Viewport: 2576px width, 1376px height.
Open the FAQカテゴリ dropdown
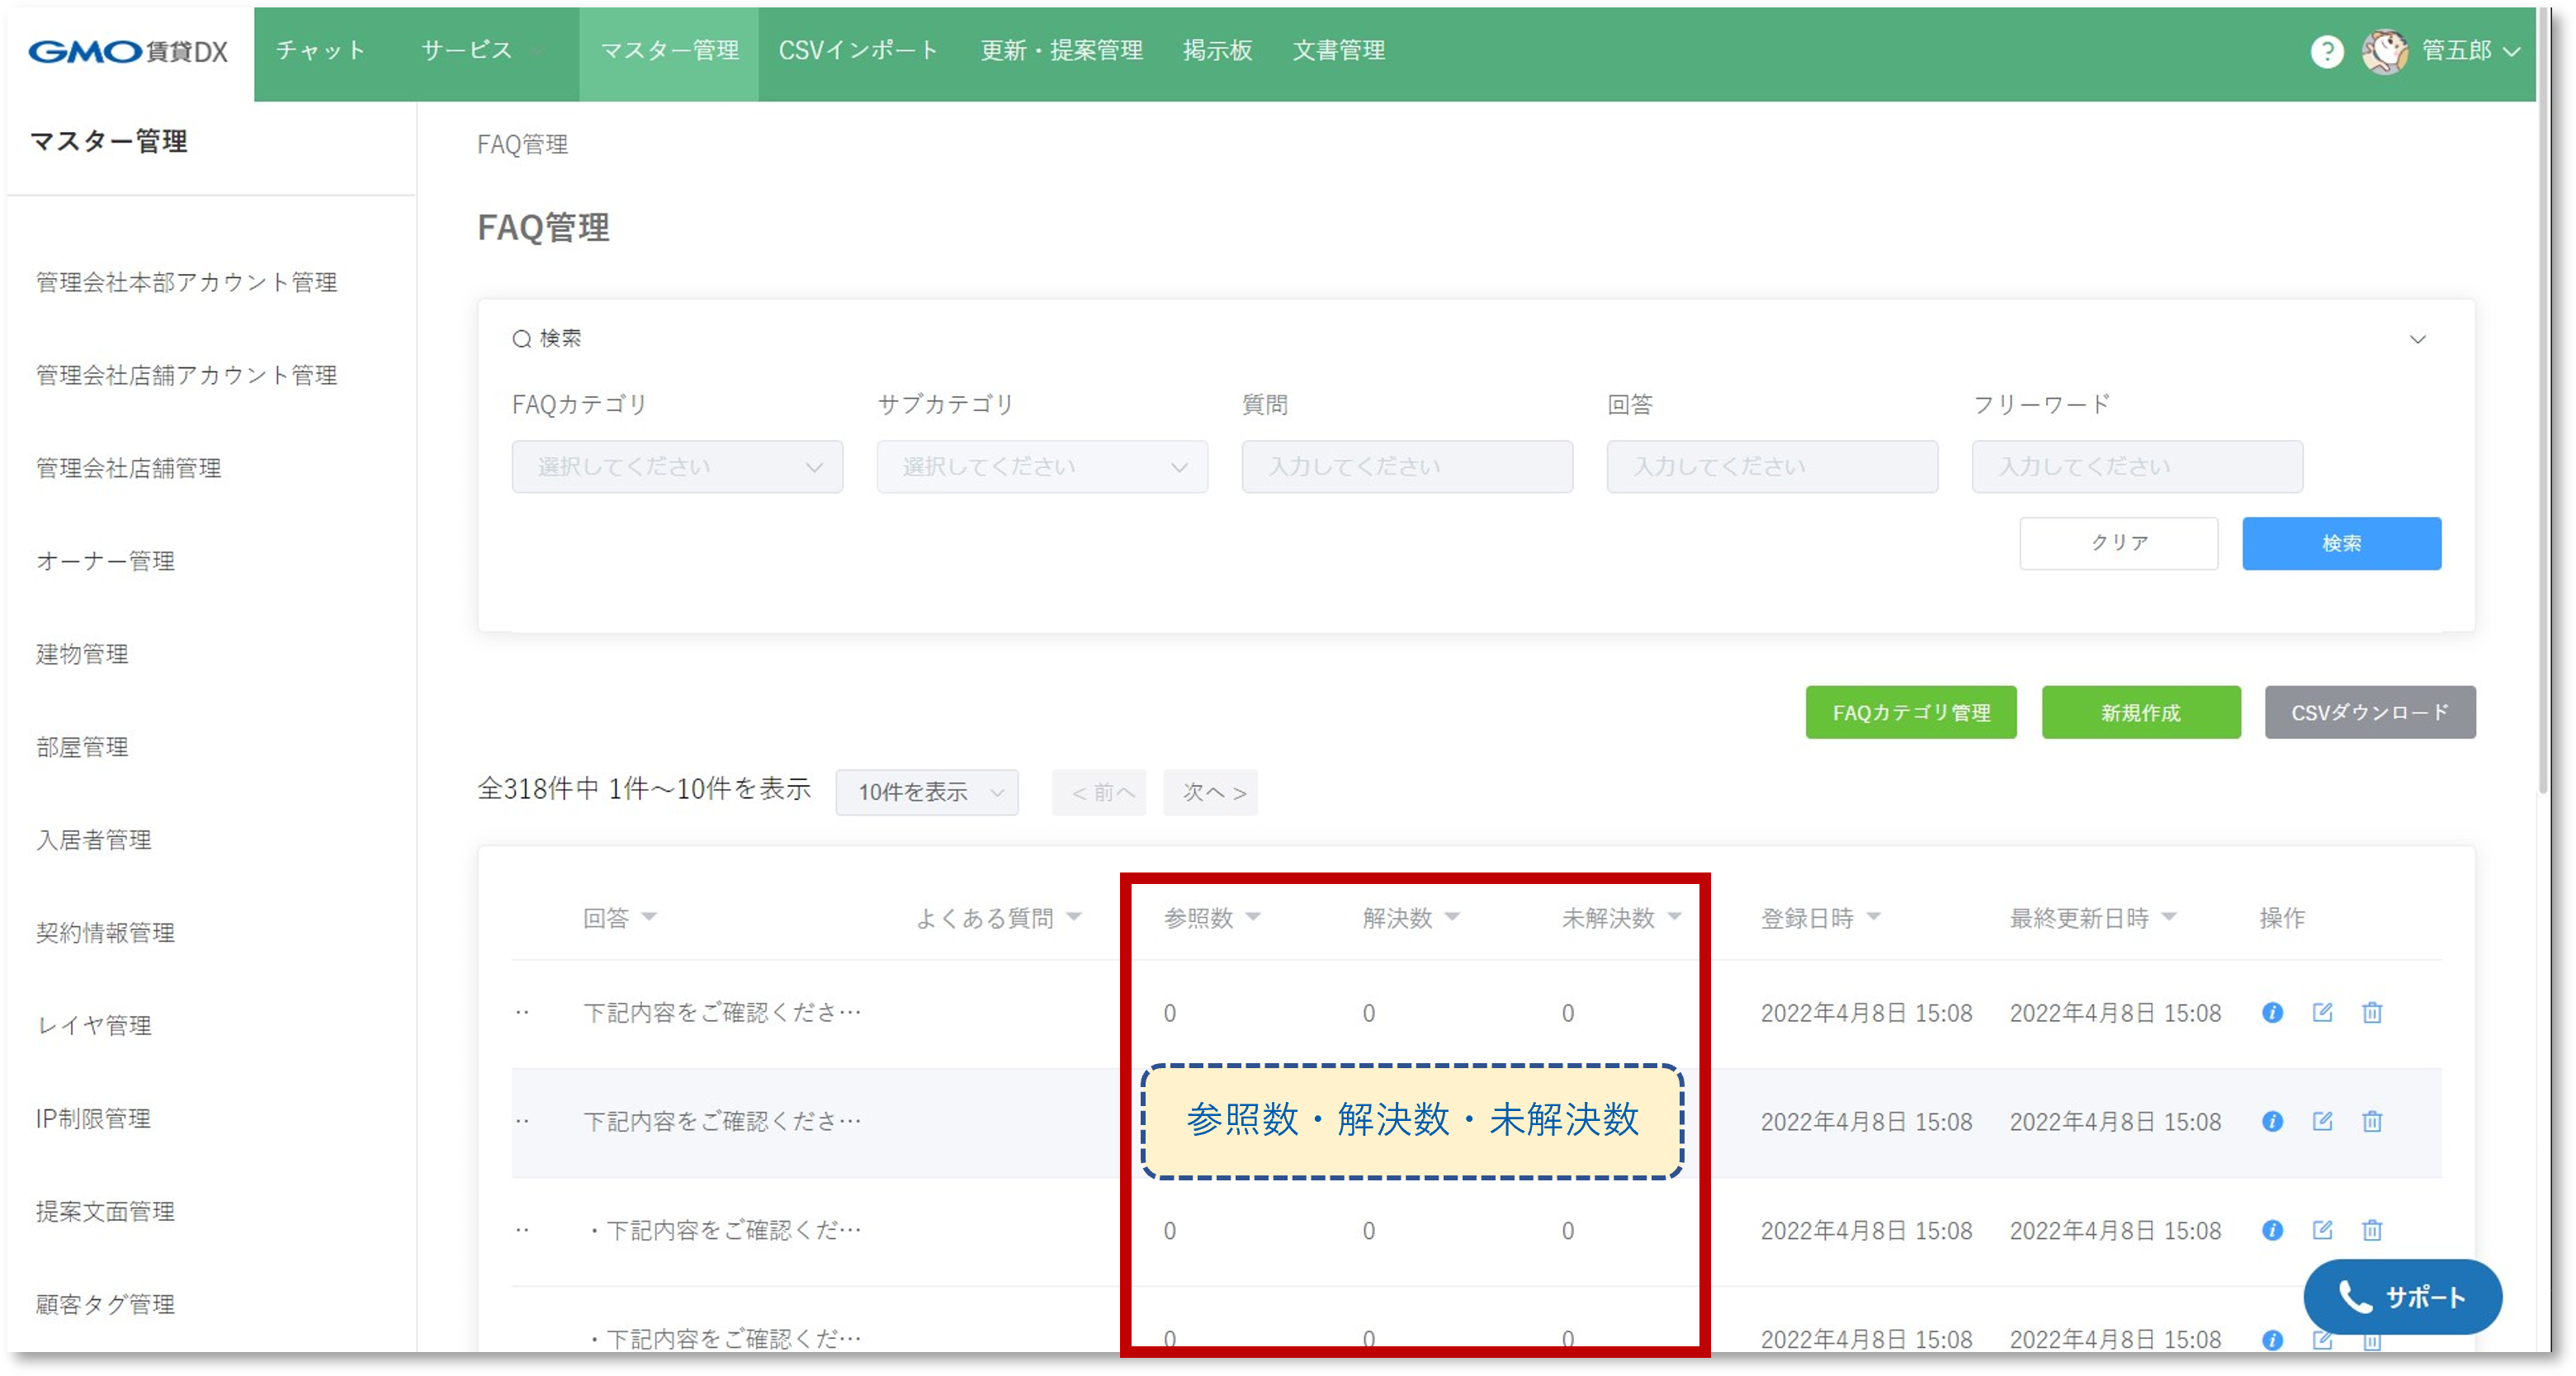[677, 467]
